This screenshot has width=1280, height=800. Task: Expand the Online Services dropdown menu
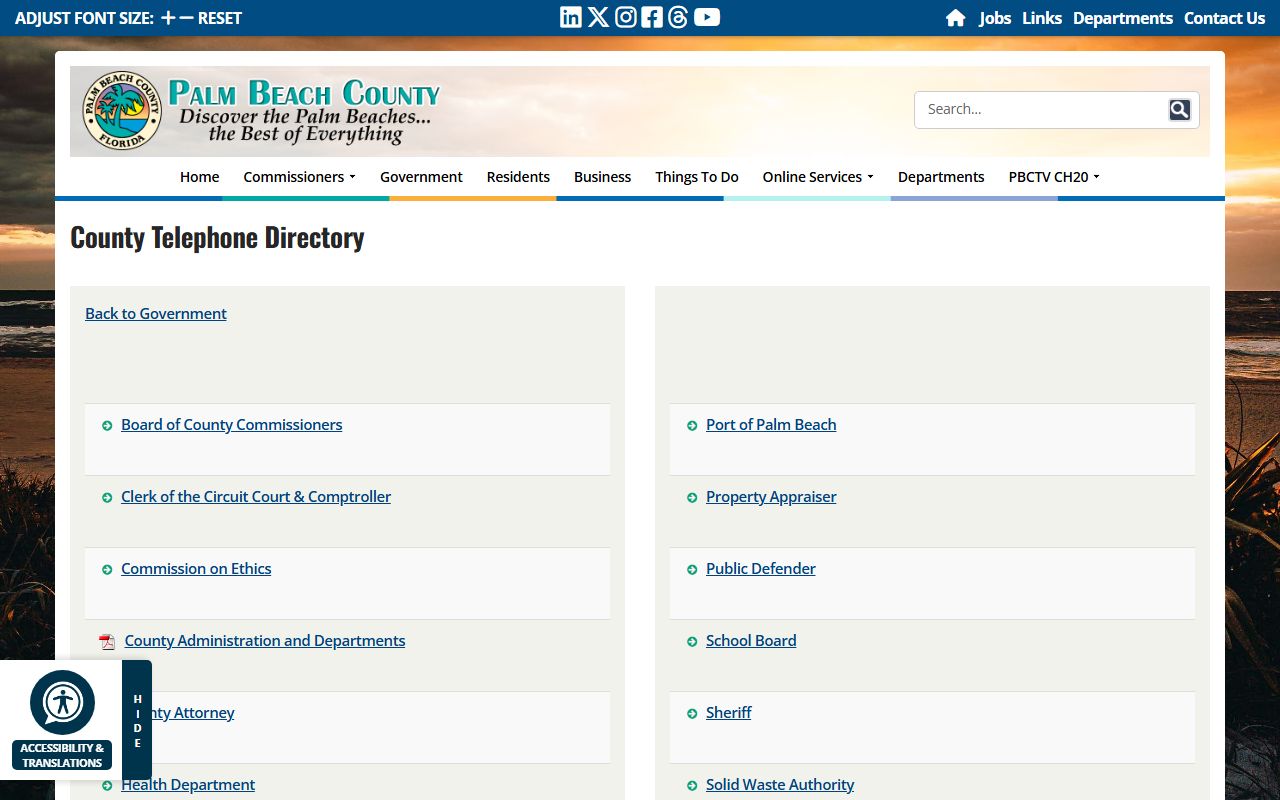[818, 177]
